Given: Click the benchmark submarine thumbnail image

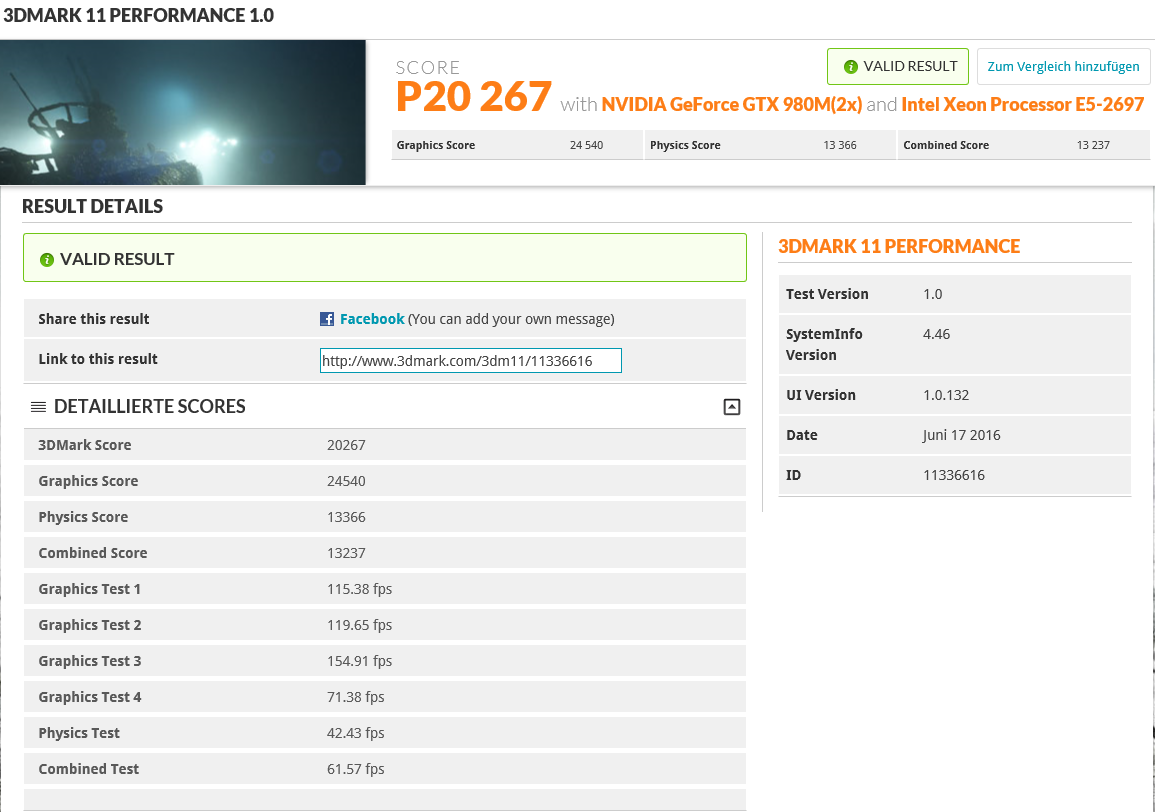Looking at the screenshot, I should [183, 112].
